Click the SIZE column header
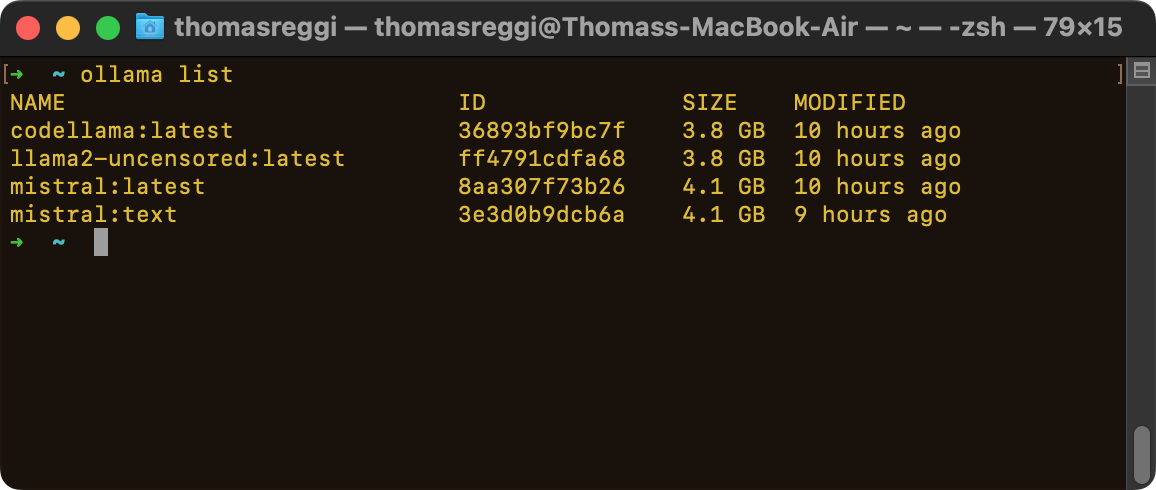The height and width of the screenshot is (490, 1156). tap(710, 102)
